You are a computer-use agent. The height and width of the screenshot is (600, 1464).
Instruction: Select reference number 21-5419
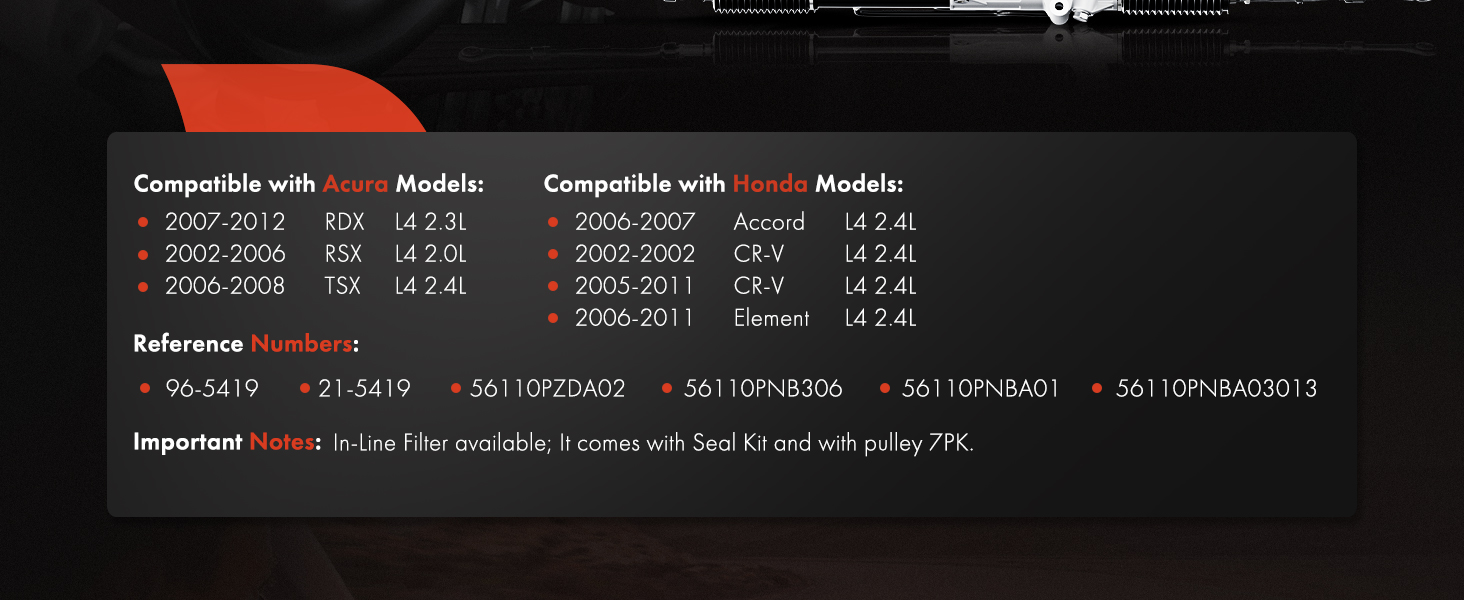pos(364,388)
